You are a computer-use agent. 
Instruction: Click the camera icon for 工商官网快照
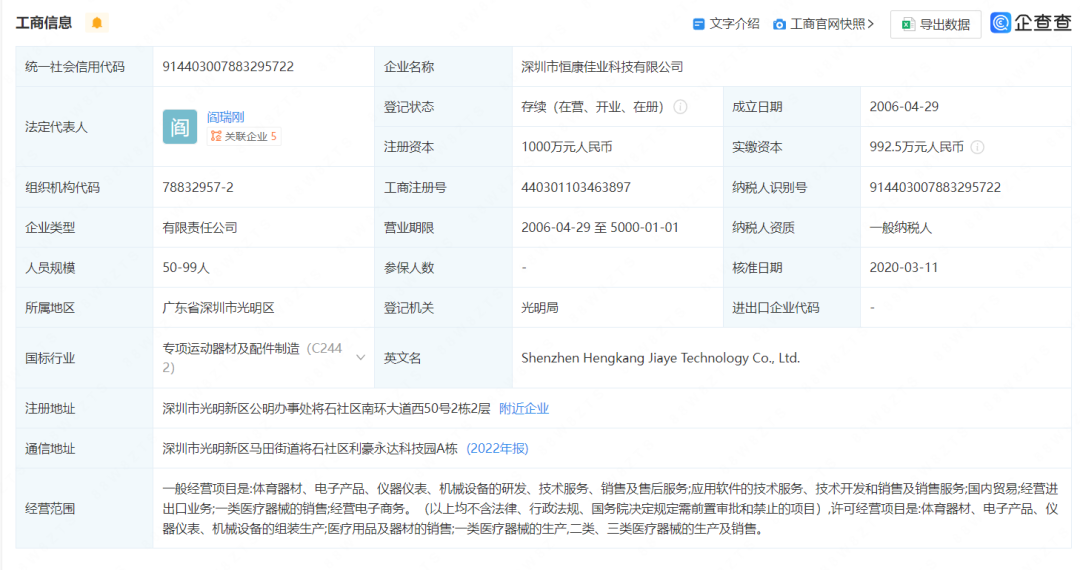pyautogui.click(x=779, y=23)
